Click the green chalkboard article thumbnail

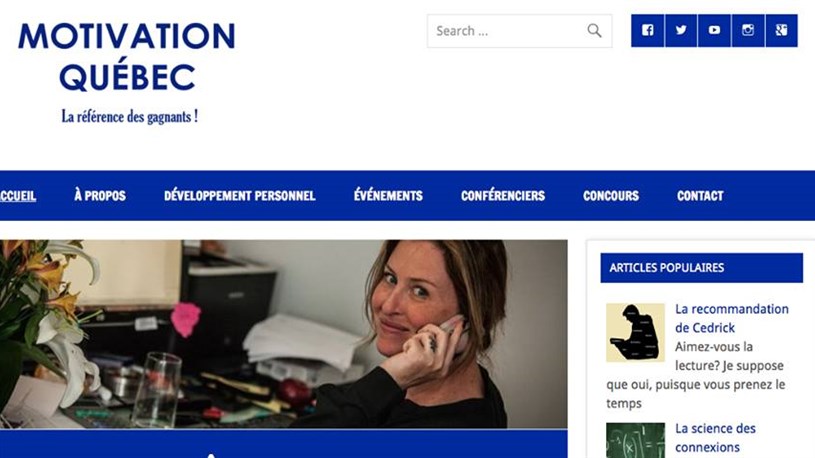coord(635,440)
